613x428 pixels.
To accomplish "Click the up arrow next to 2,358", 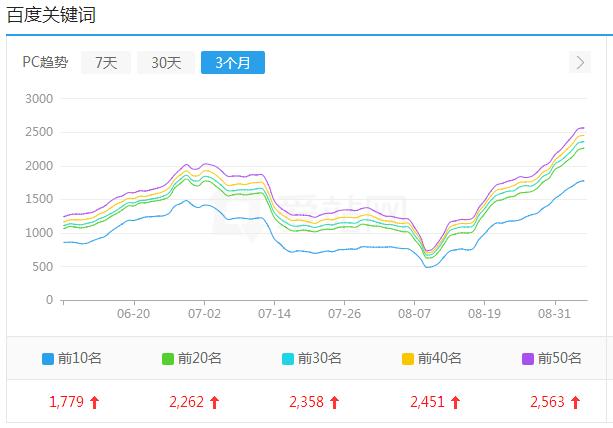I will (335, 403).
